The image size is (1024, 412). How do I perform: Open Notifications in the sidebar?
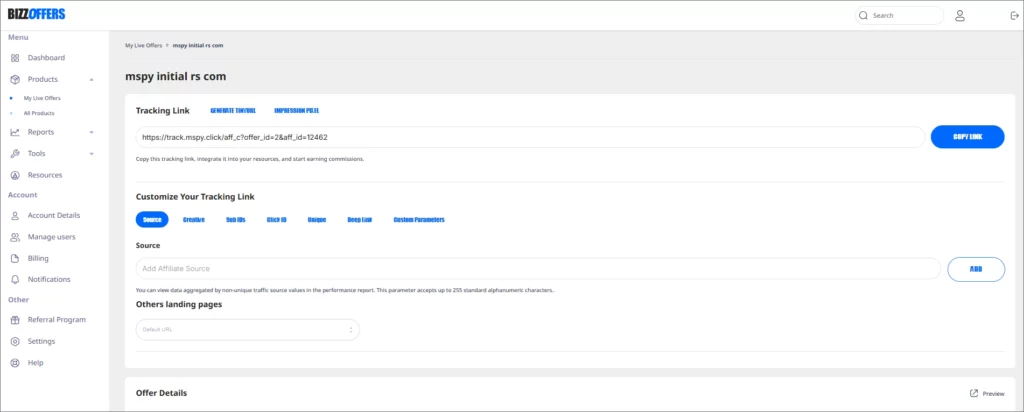[x=49, y=279]
